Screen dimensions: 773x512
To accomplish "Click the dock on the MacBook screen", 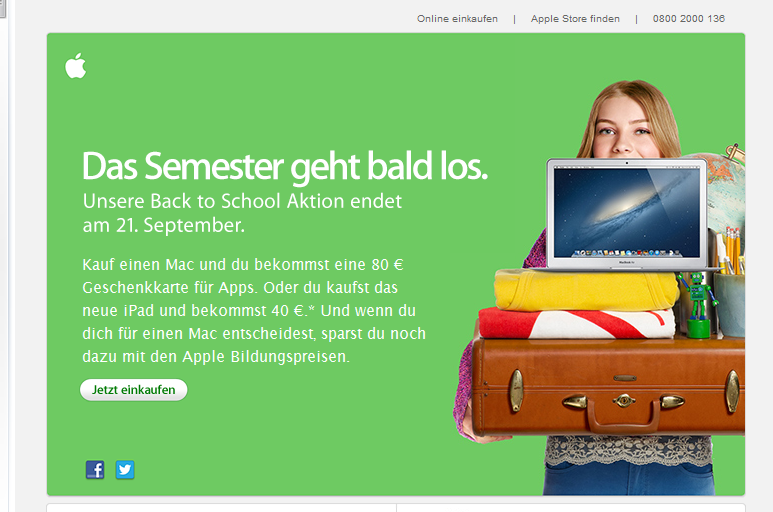I will click(x=627, y=253).
